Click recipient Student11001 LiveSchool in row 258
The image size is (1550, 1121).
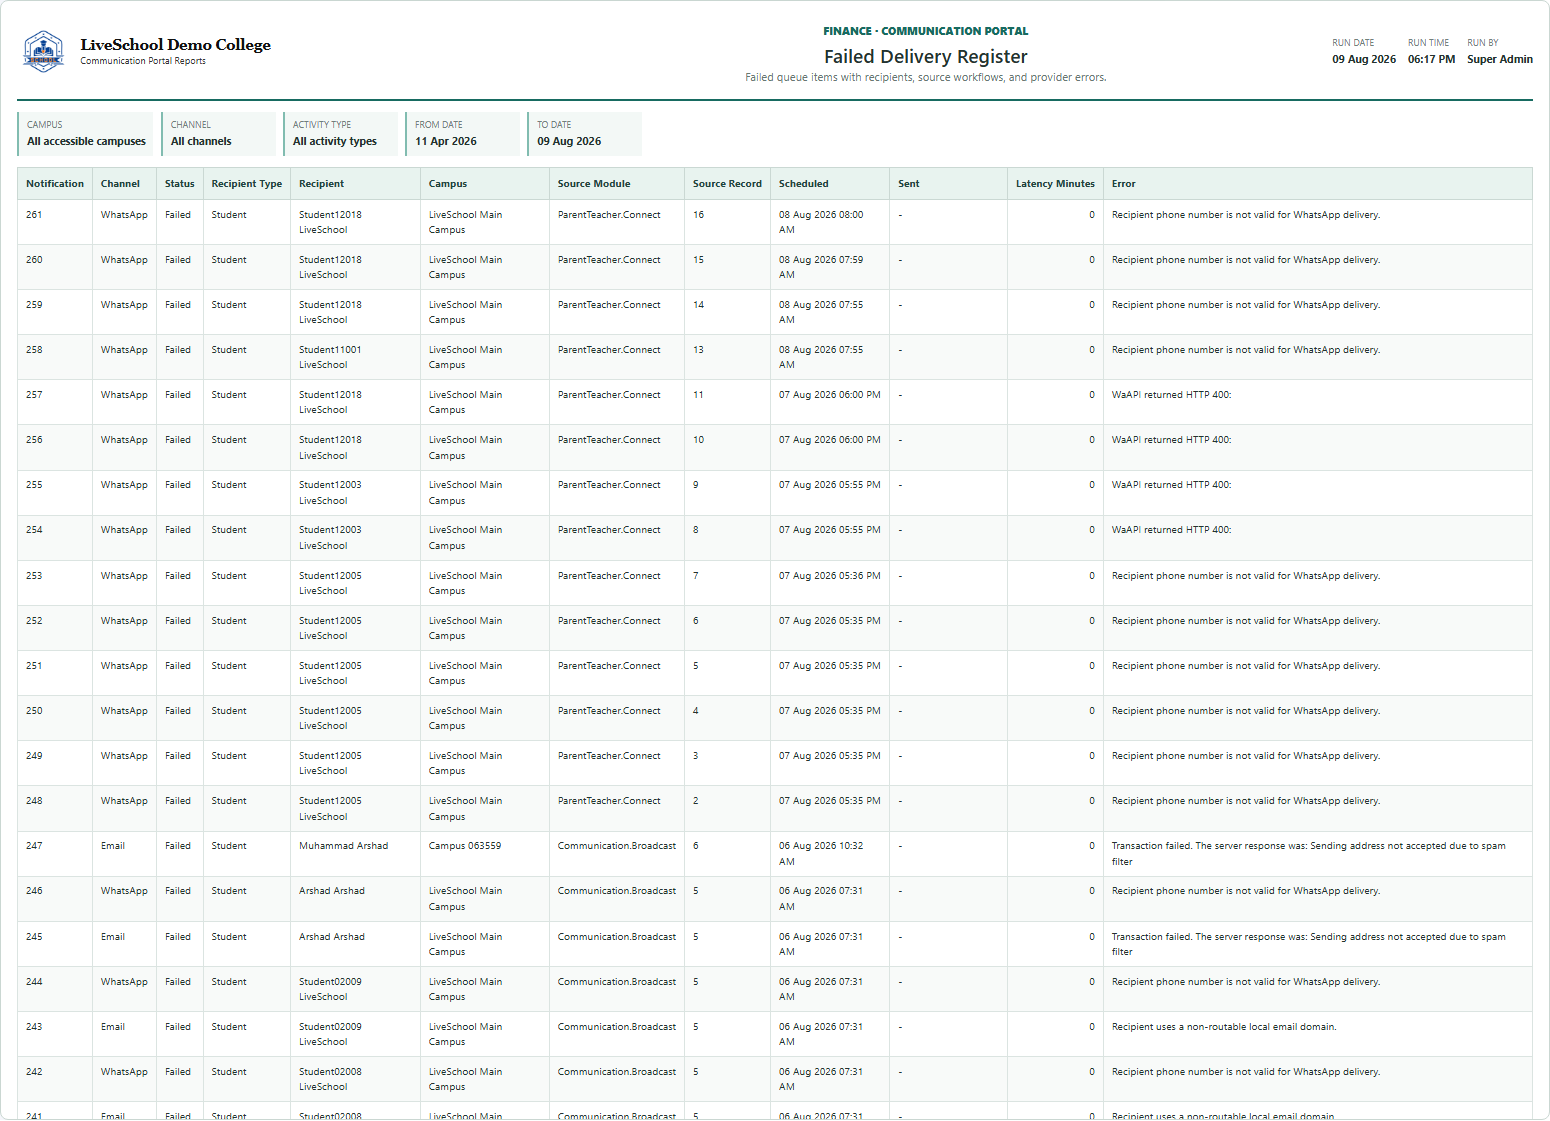tap(330, 357)
